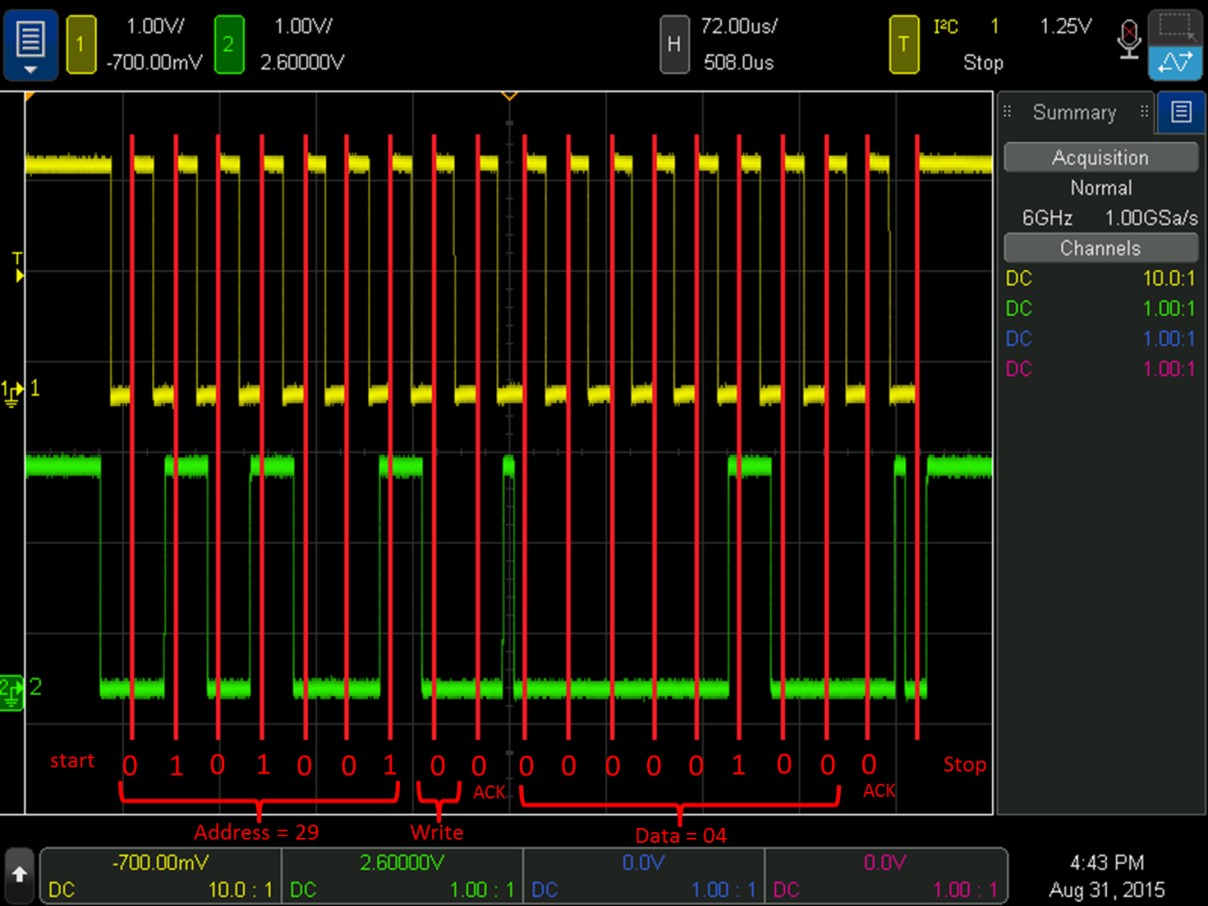Click Channels button in Summary

pos(1100,248)
